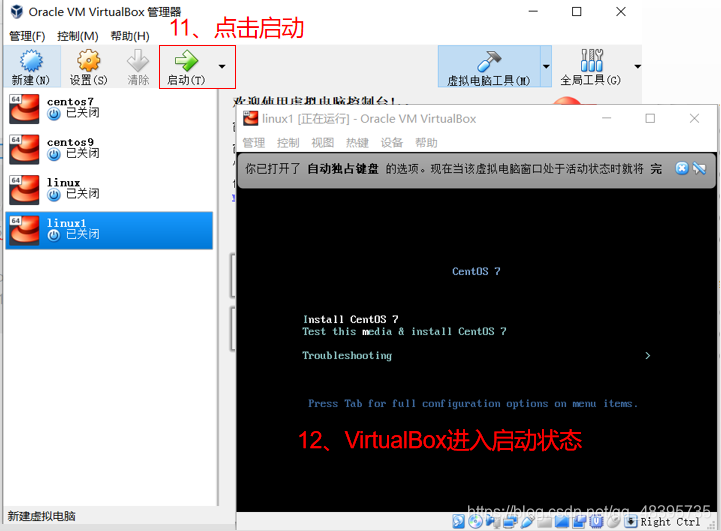Click the 'Right Ctrl' host key text
The image size is (721, 531).
click(670, 522)
